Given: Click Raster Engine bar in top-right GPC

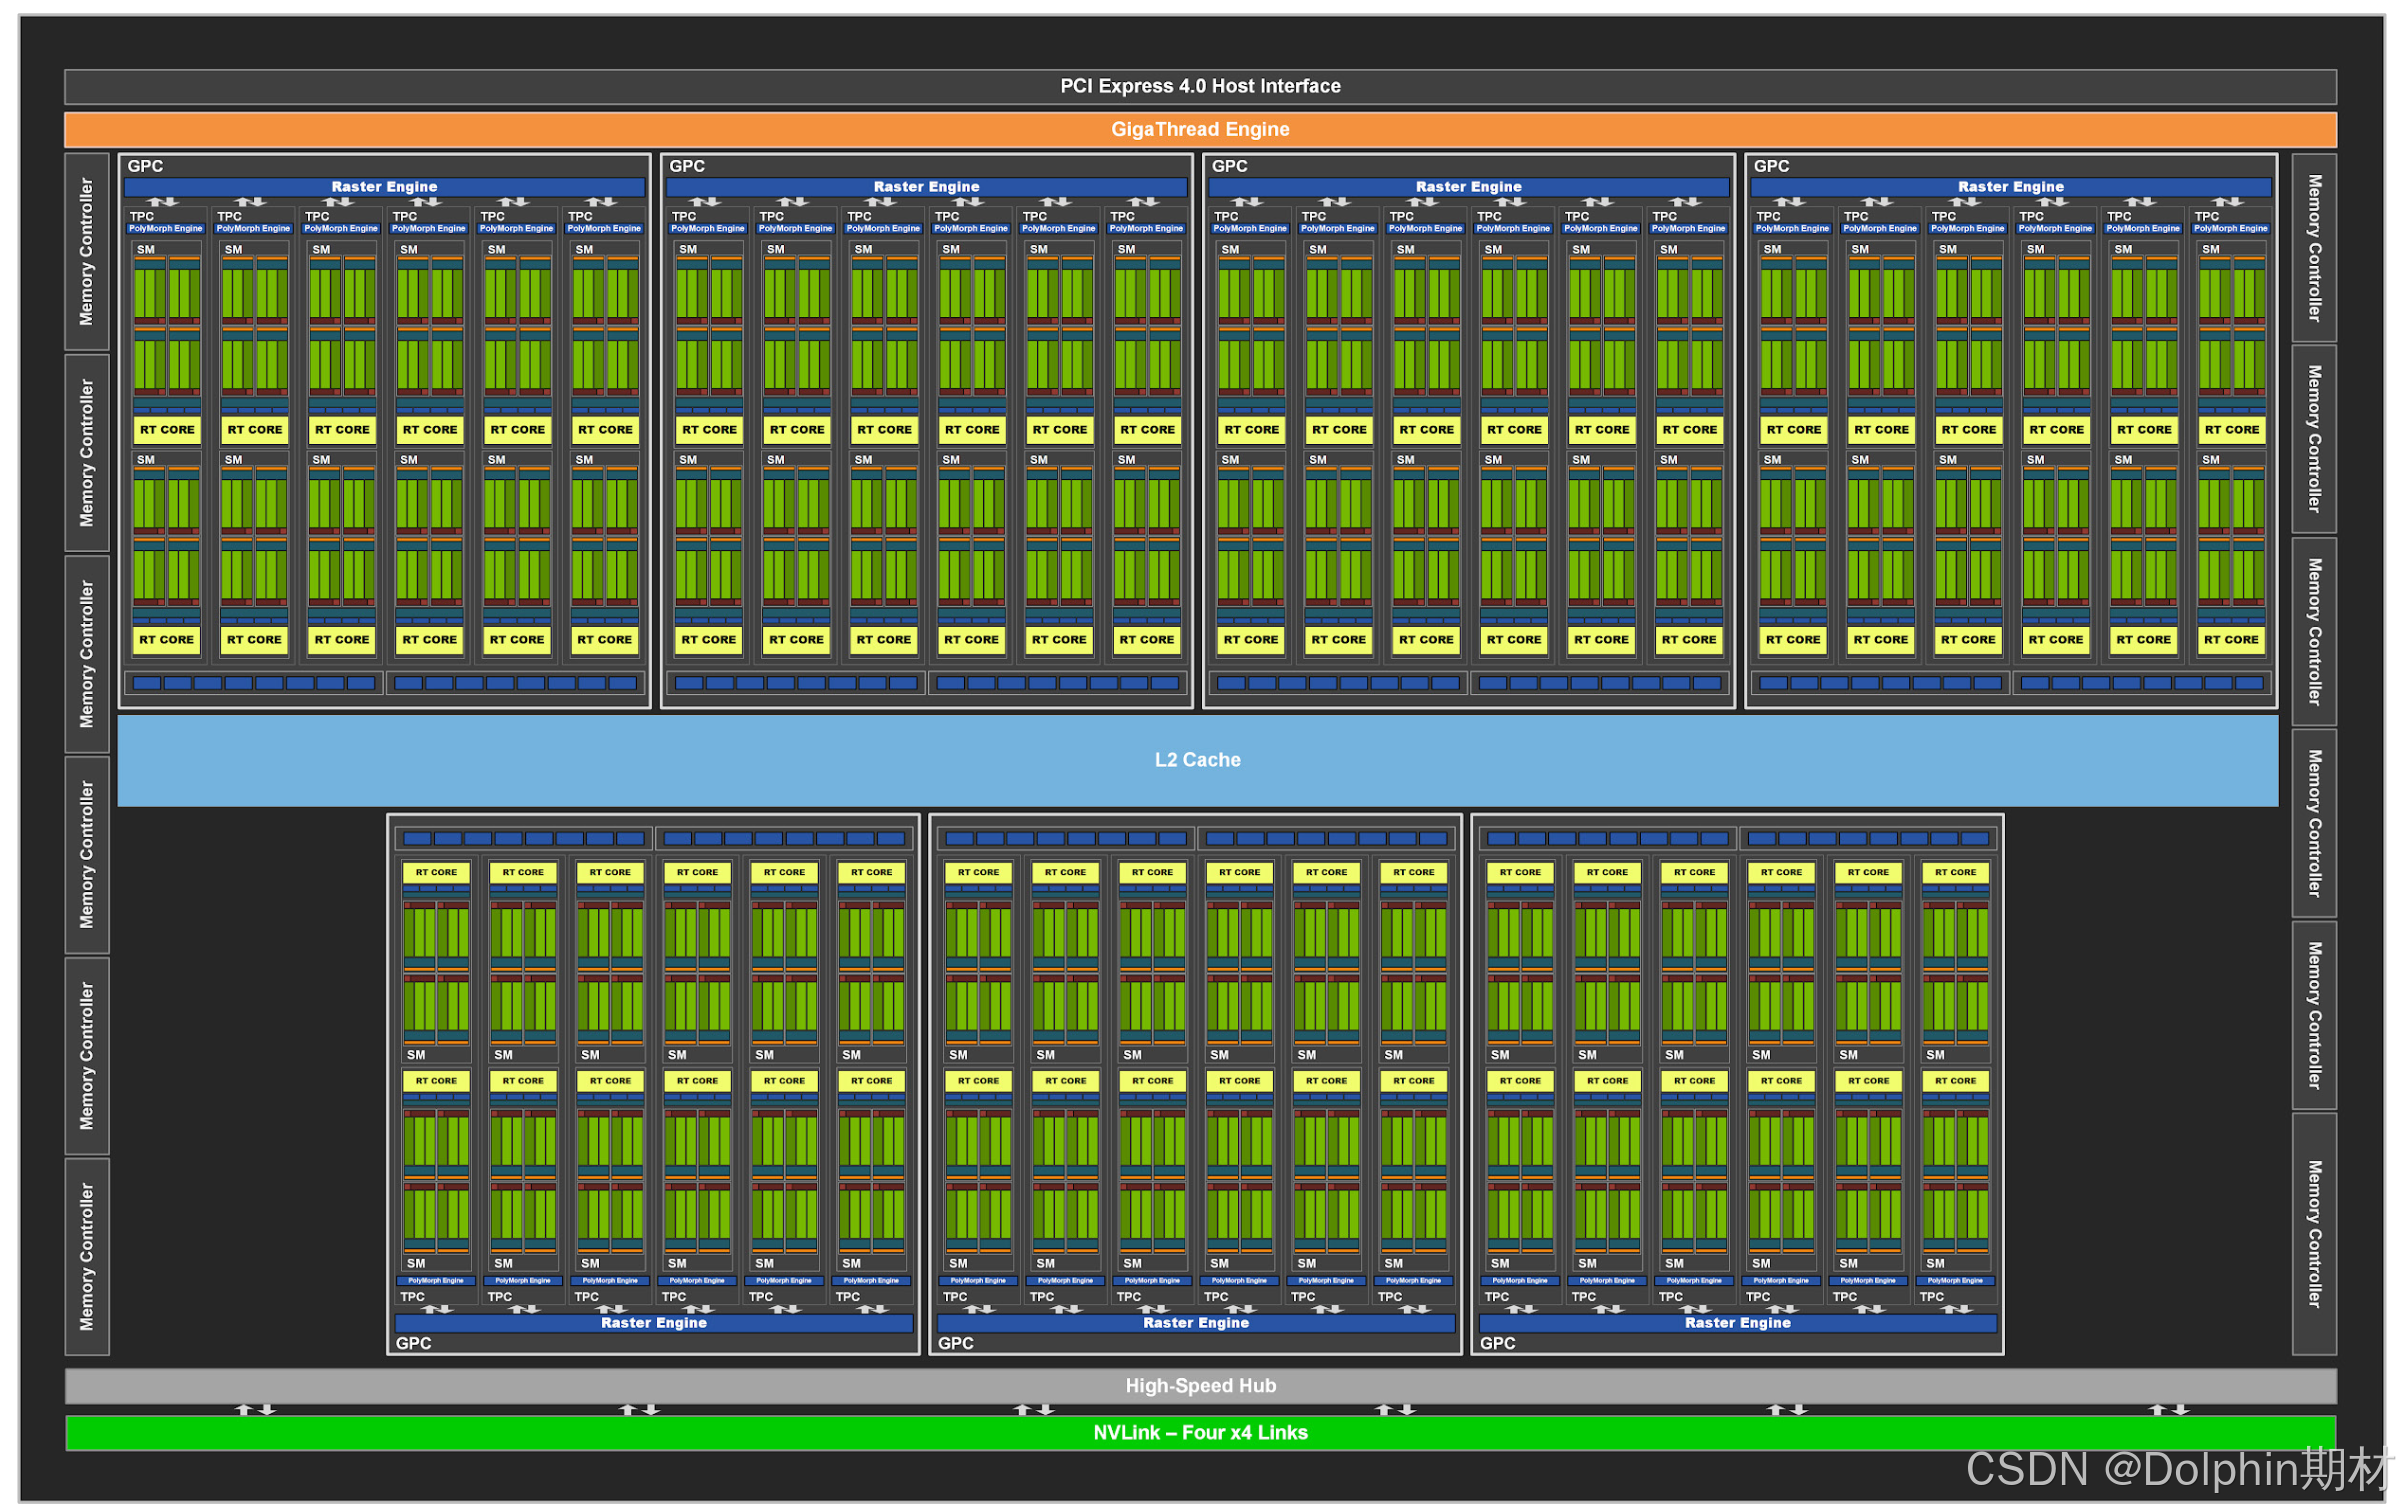Looking at the screenshot, I should coord(2010,187).
